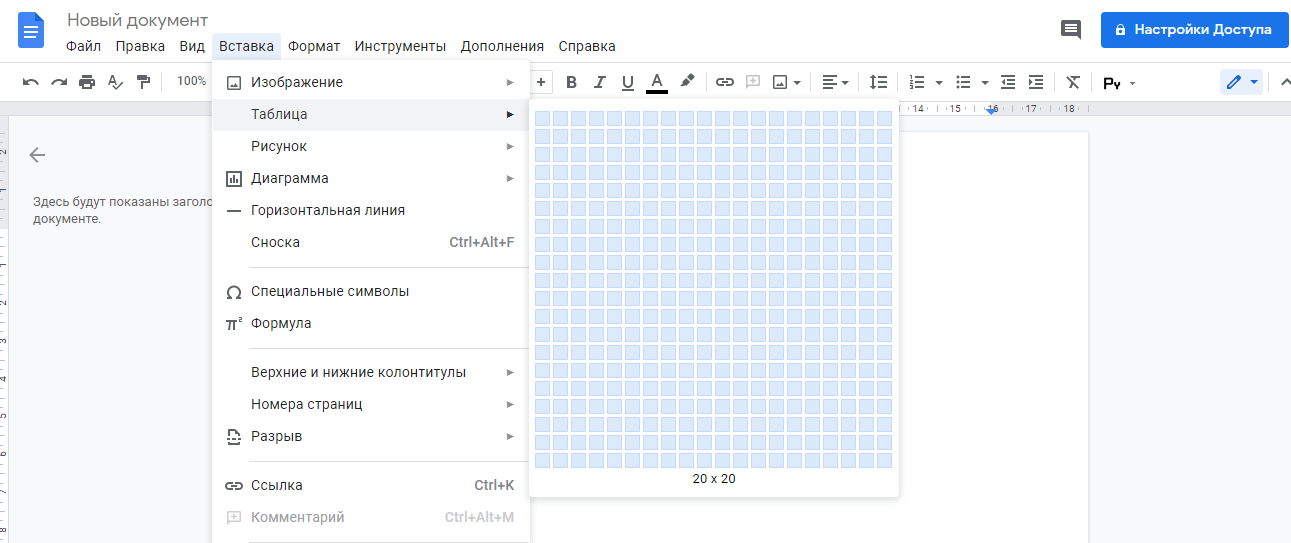Clear formatting with the crossed-T icon
Viewport: 1291px width, 543px height.
[x=1073, y=82]
